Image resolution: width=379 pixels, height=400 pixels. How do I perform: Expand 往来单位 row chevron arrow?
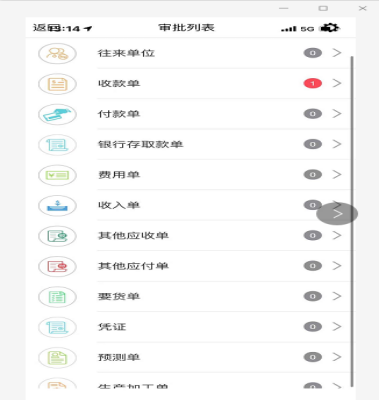[x=337, y=53]
